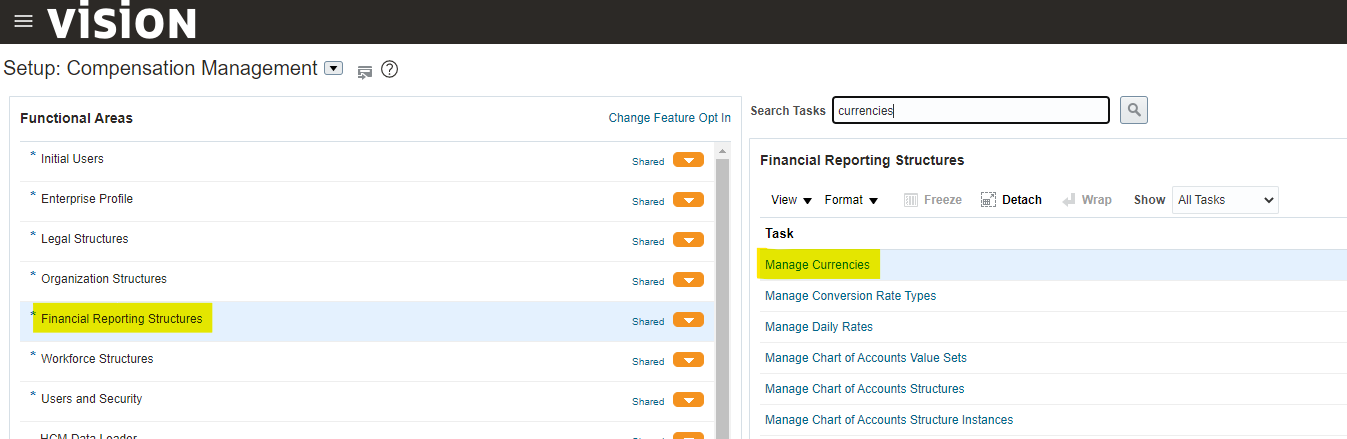Click the Change Feature Opt In link
Image resolution: width=1347 pixels, height=439 pixels.
669,118
